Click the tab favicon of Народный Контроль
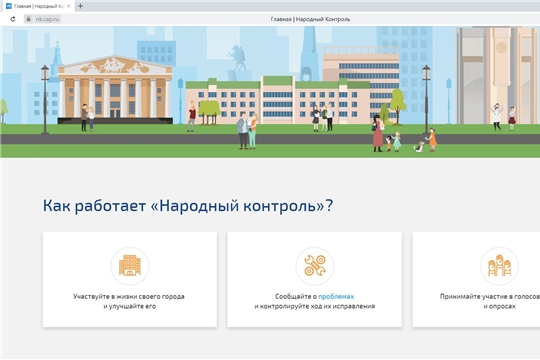 [9, 6]
